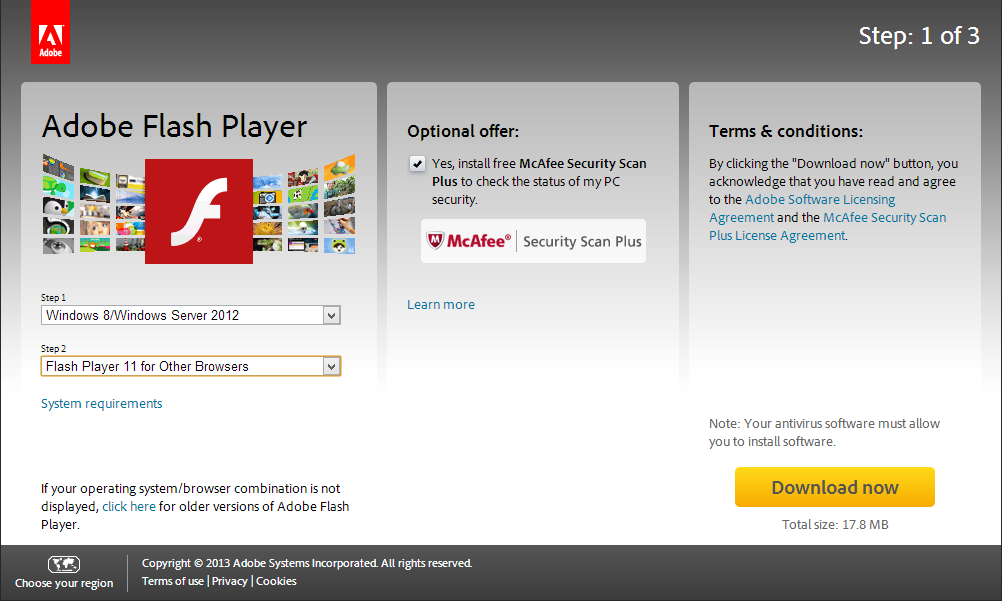Open the System requirements link

(102, 403)
